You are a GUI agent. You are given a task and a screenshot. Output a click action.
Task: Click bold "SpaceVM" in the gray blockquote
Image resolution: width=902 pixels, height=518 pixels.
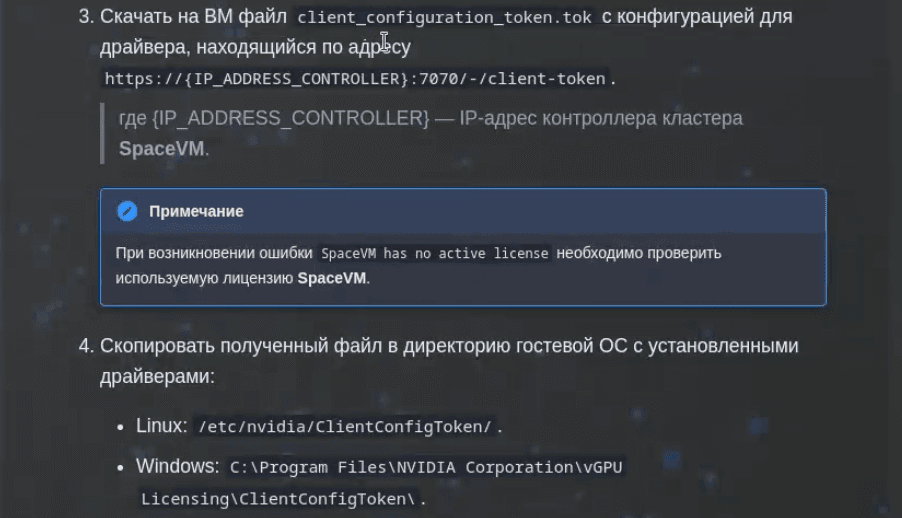point(161,149)
